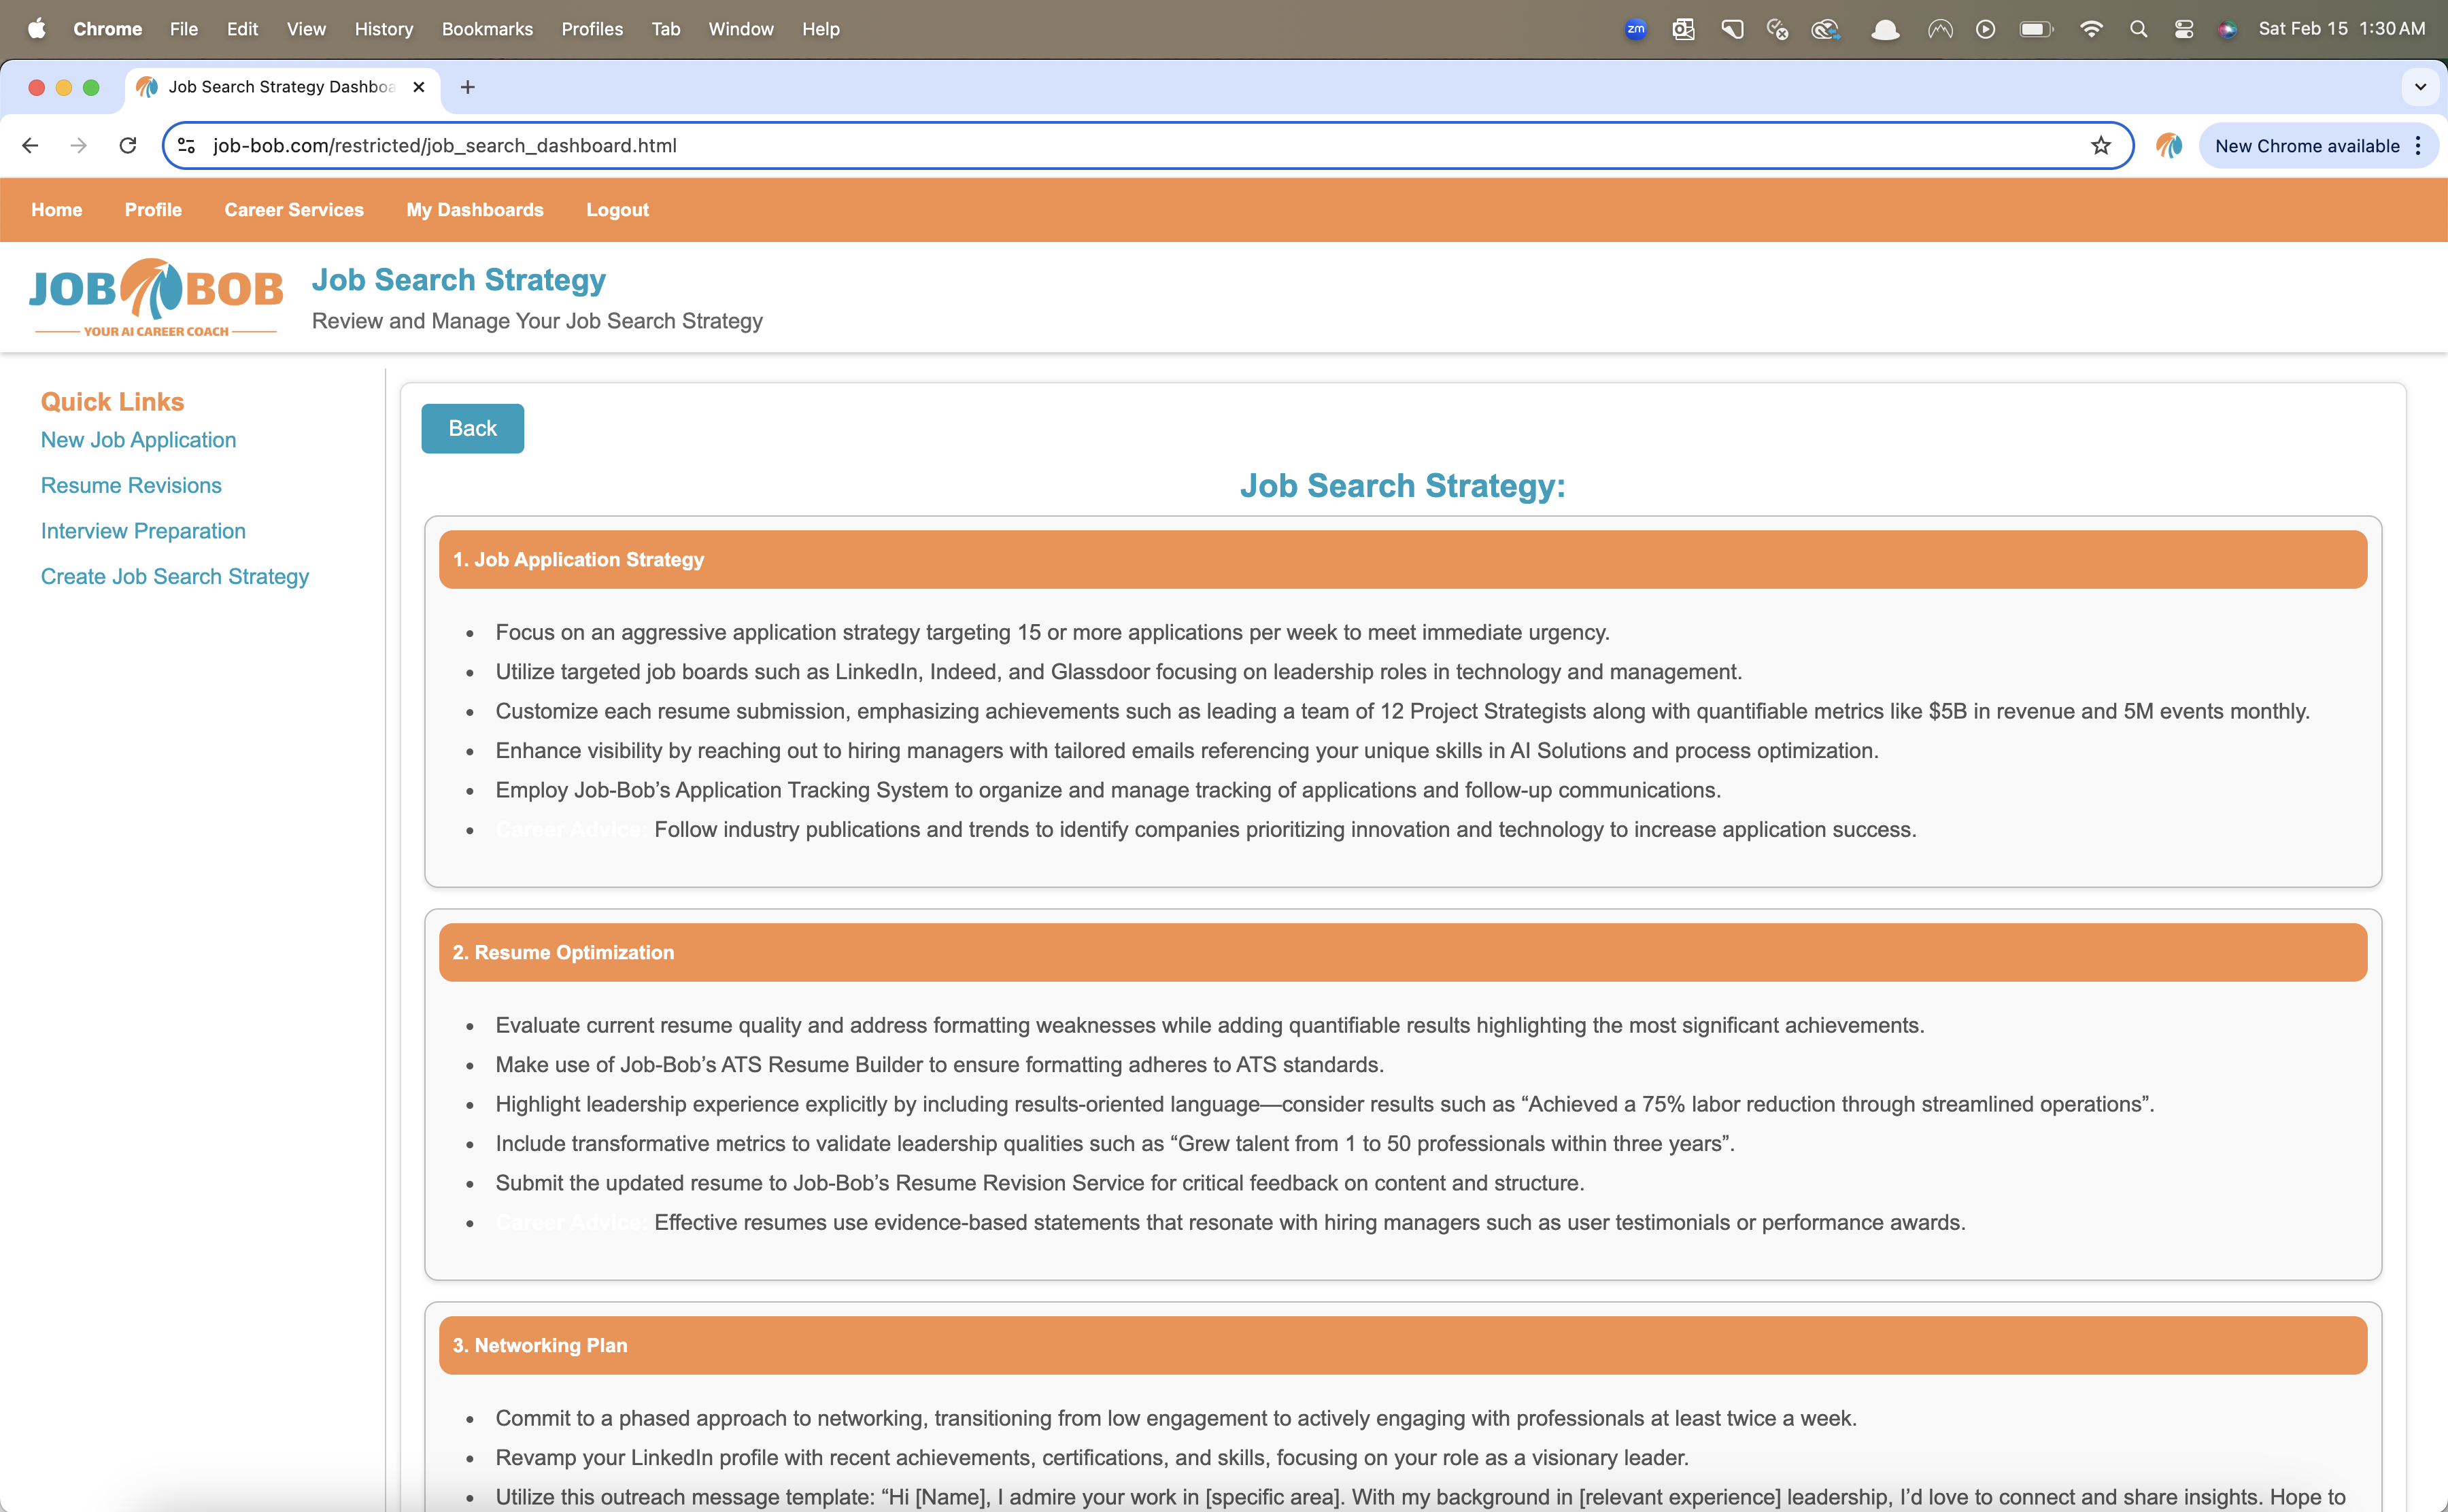2448x1512 pixels.
Task: Select the Job Search Strategy Dashboard tab
Action: click(x=282, y=87)
